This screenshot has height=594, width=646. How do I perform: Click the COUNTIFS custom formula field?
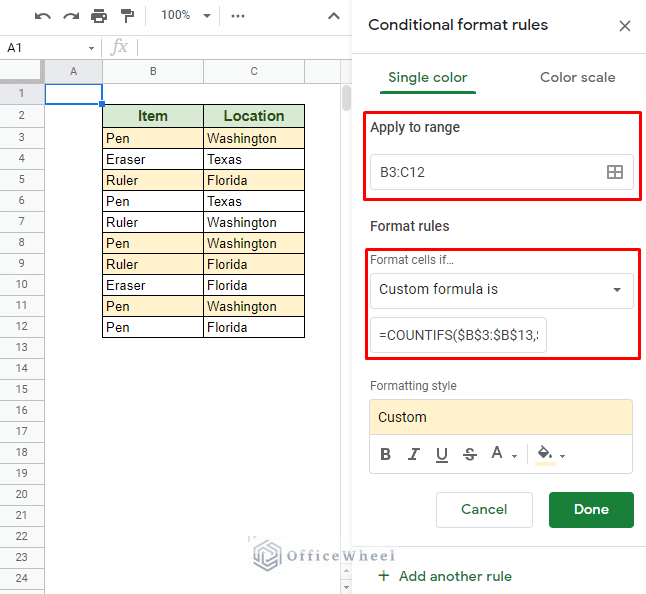tap(459, 335)
